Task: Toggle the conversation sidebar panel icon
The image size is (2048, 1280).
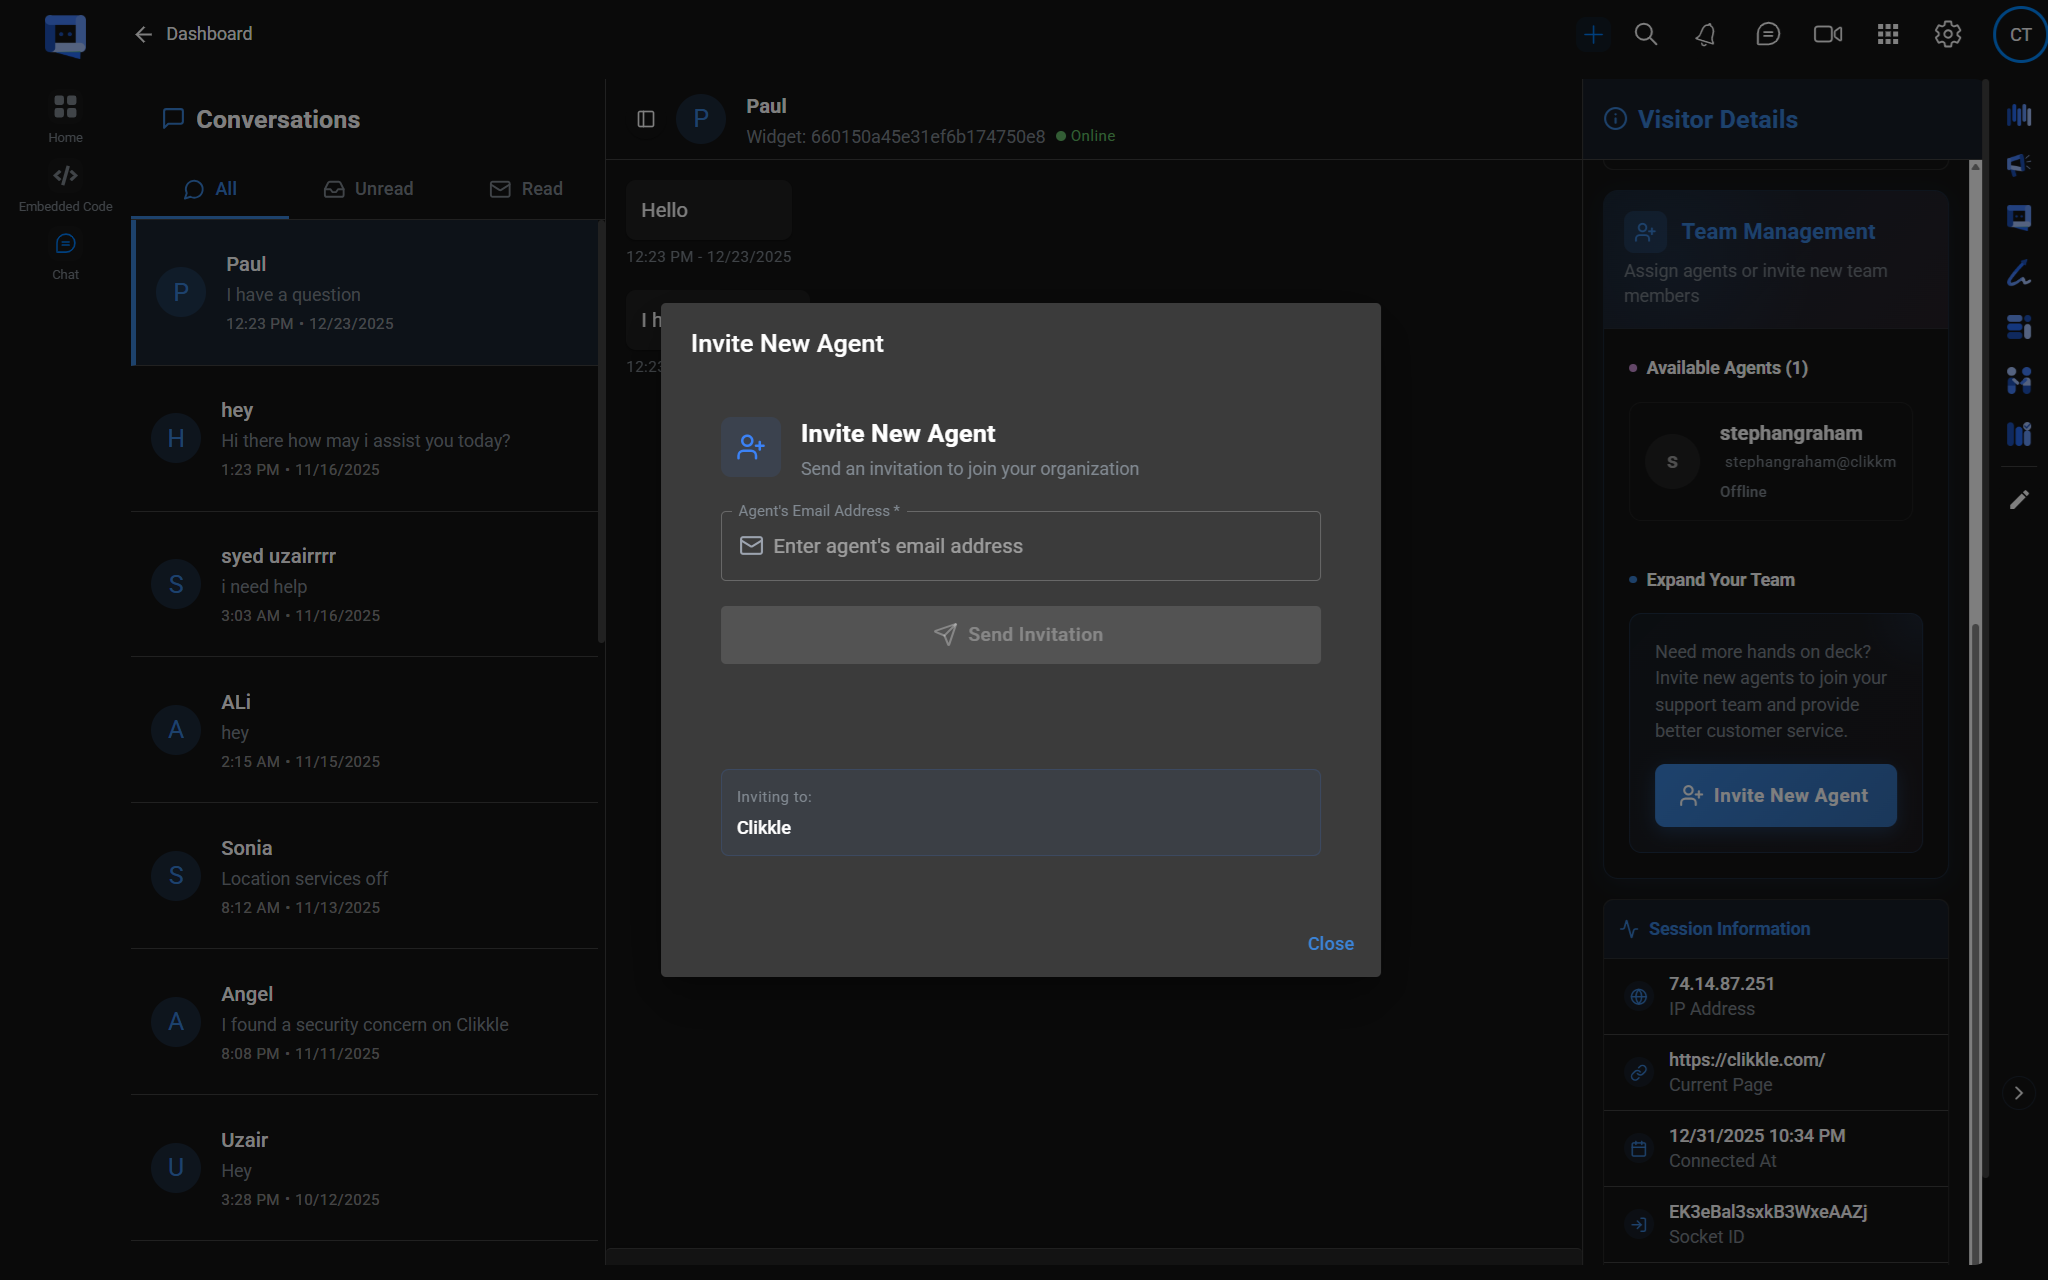Action: coord(646,120)
